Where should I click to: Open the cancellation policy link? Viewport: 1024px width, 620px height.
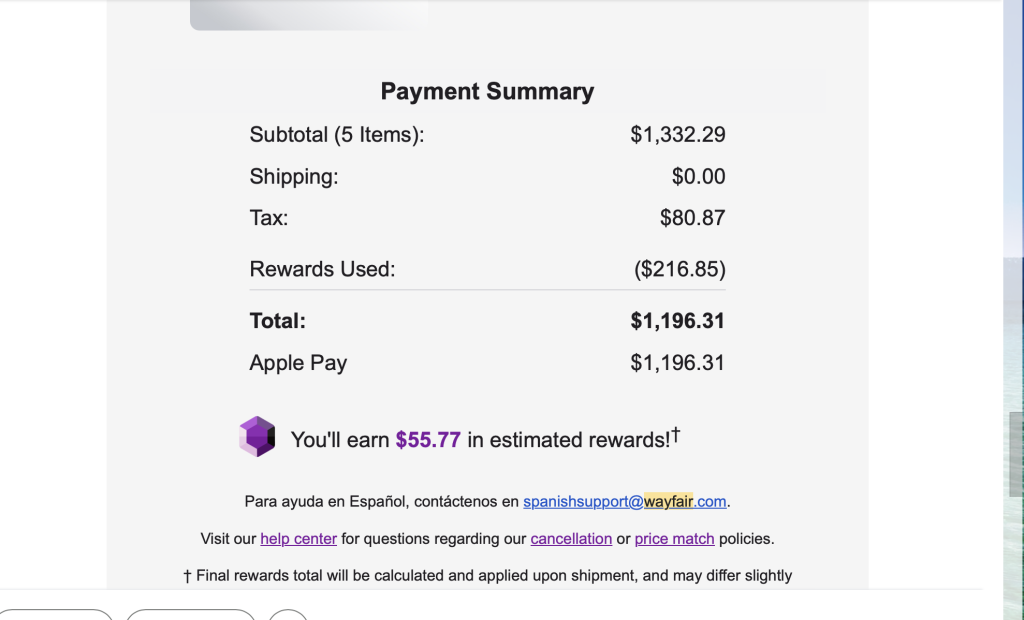click(x=571, y=538)
